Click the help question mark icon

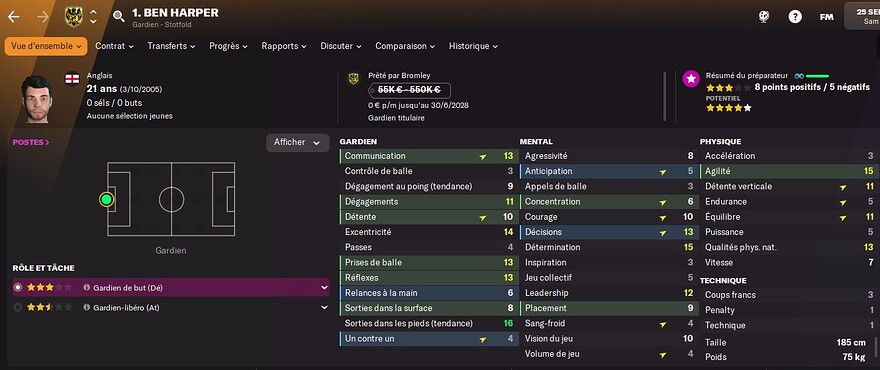coord(795,17)
